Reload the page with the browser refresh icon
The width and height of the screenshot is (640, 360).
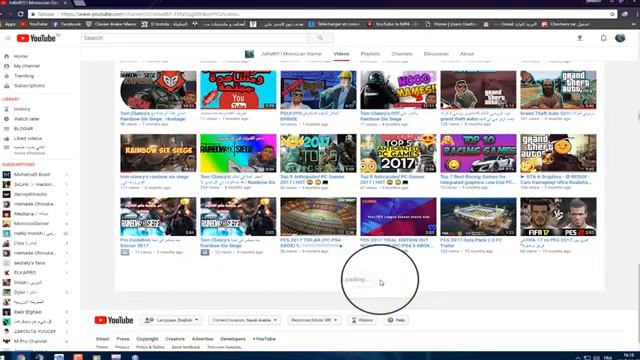pos(20,14)
